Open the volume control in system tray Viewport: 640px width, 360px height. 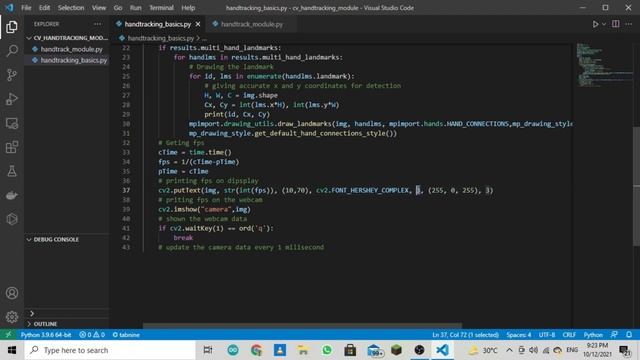click(533, 350)
